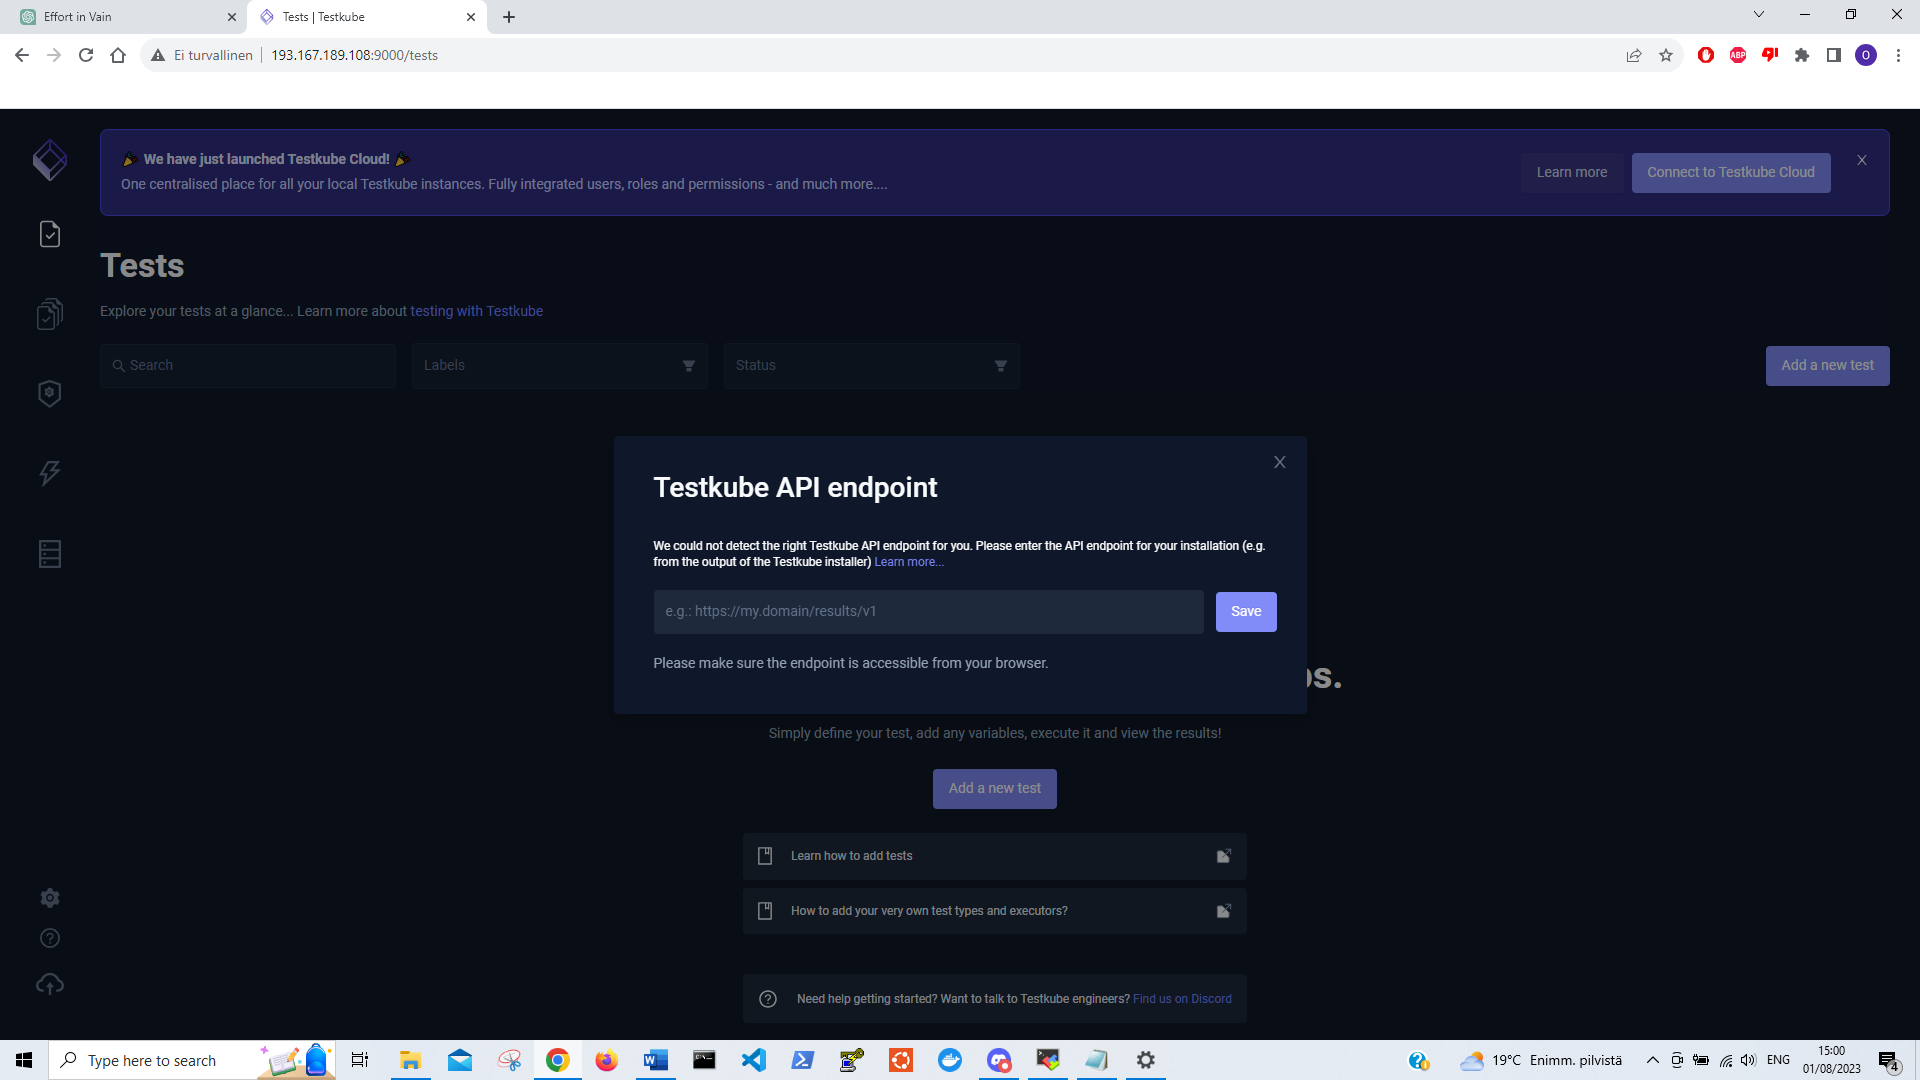
Task: Click Learn more in the cloud banner
Action: tap(1572, 173)
